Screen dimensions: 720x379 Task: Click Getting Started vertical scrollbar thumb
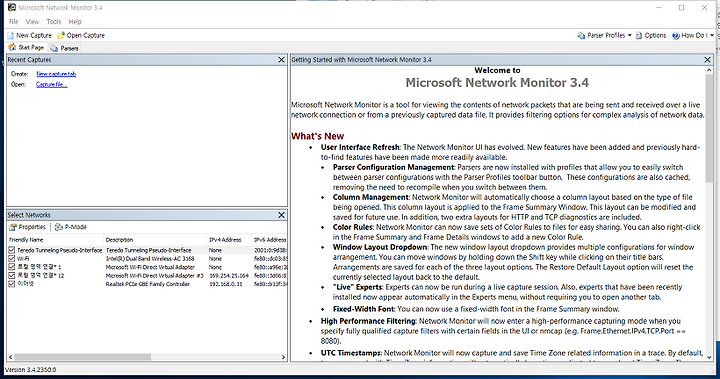pyautogui.click(x=709, y=129)
